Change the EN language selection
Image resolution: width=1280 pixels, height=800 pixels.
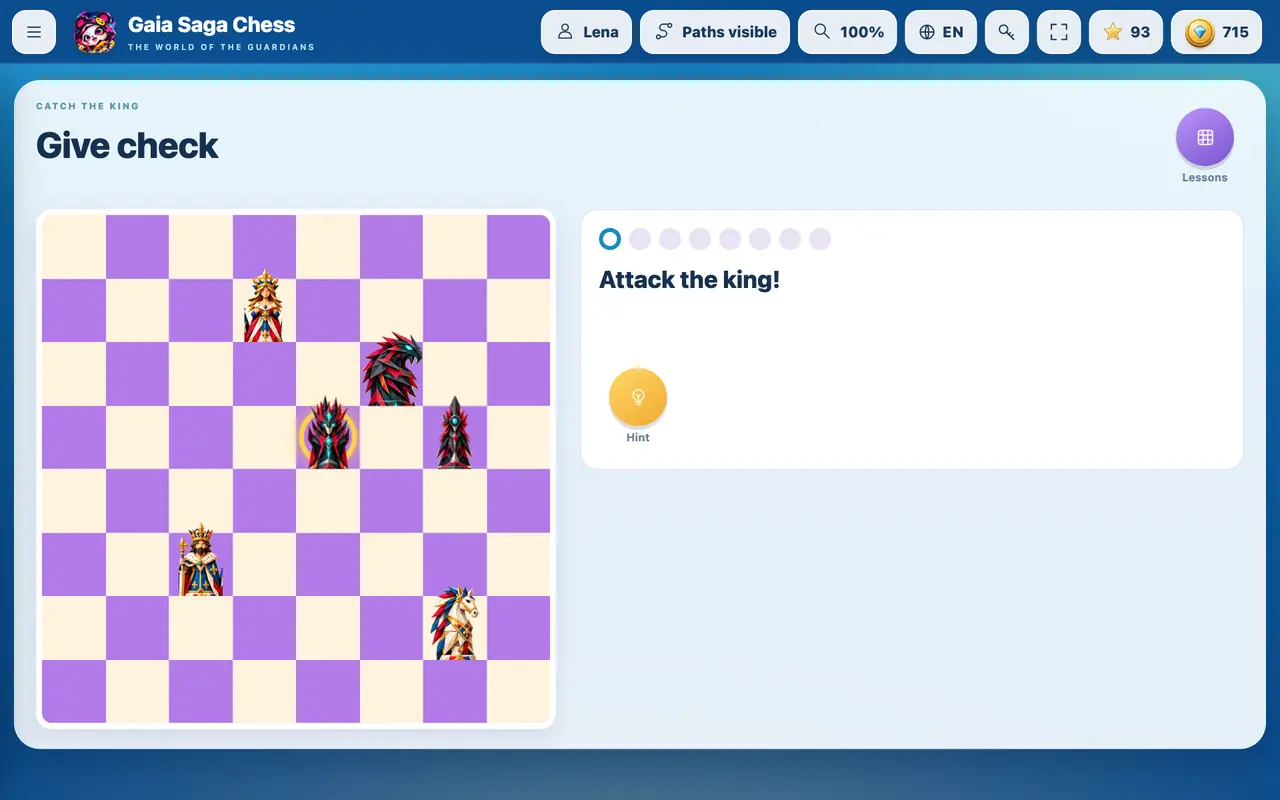941,32
